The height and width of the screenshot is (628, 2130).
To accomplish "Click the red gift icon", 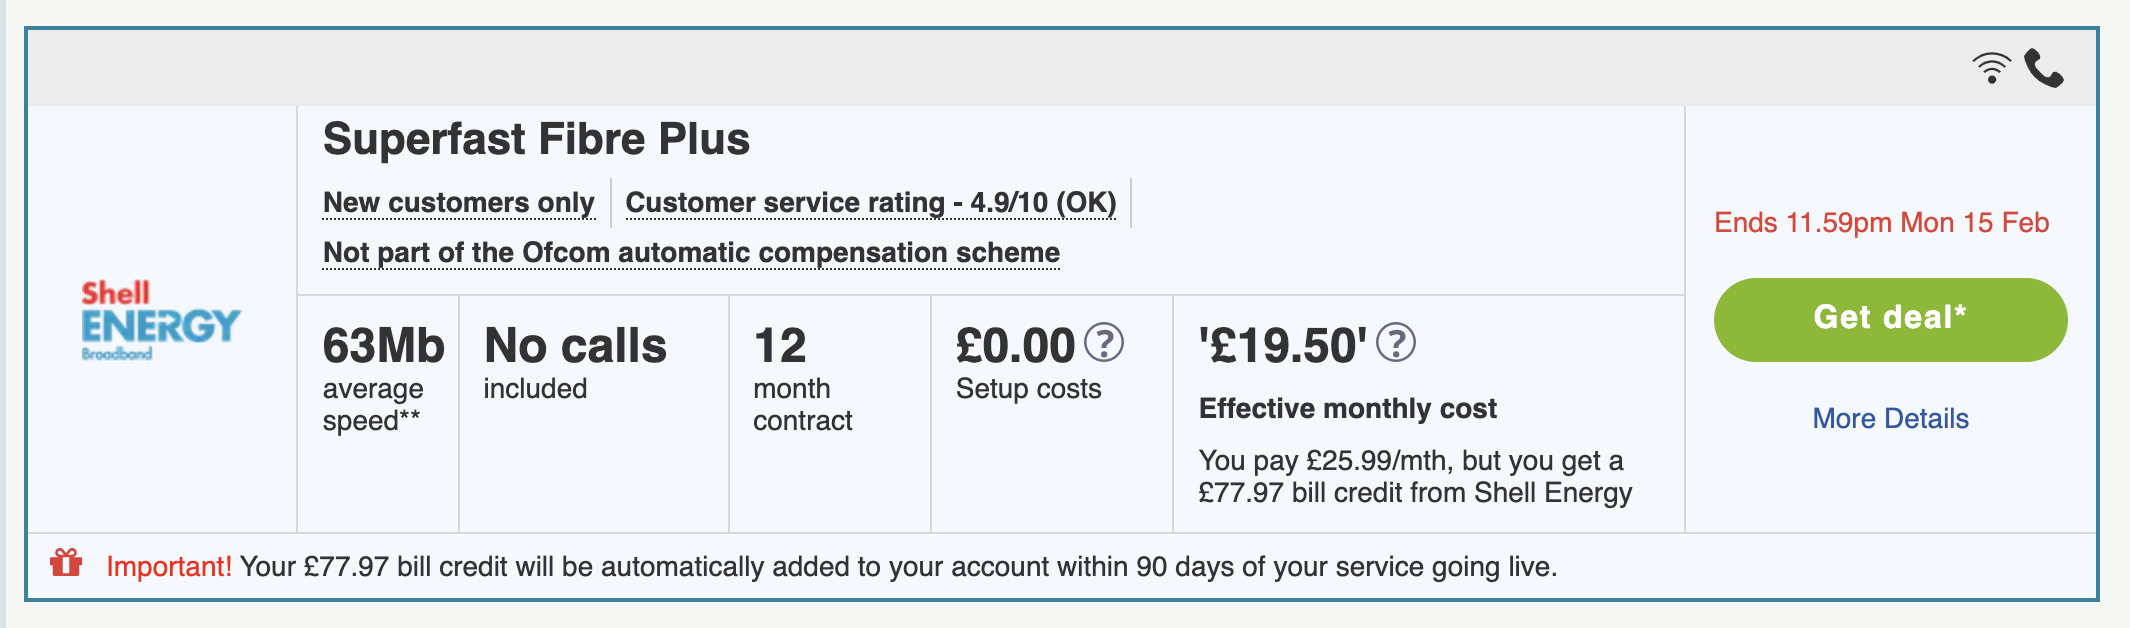I will click(x=66, y=563).
